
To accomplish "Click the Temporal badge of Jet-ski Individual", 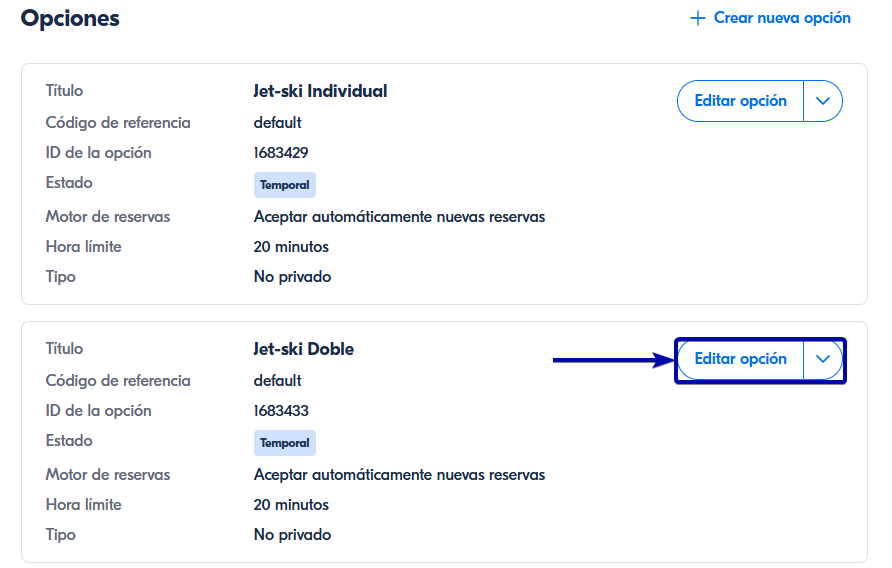I will [285, 185].
